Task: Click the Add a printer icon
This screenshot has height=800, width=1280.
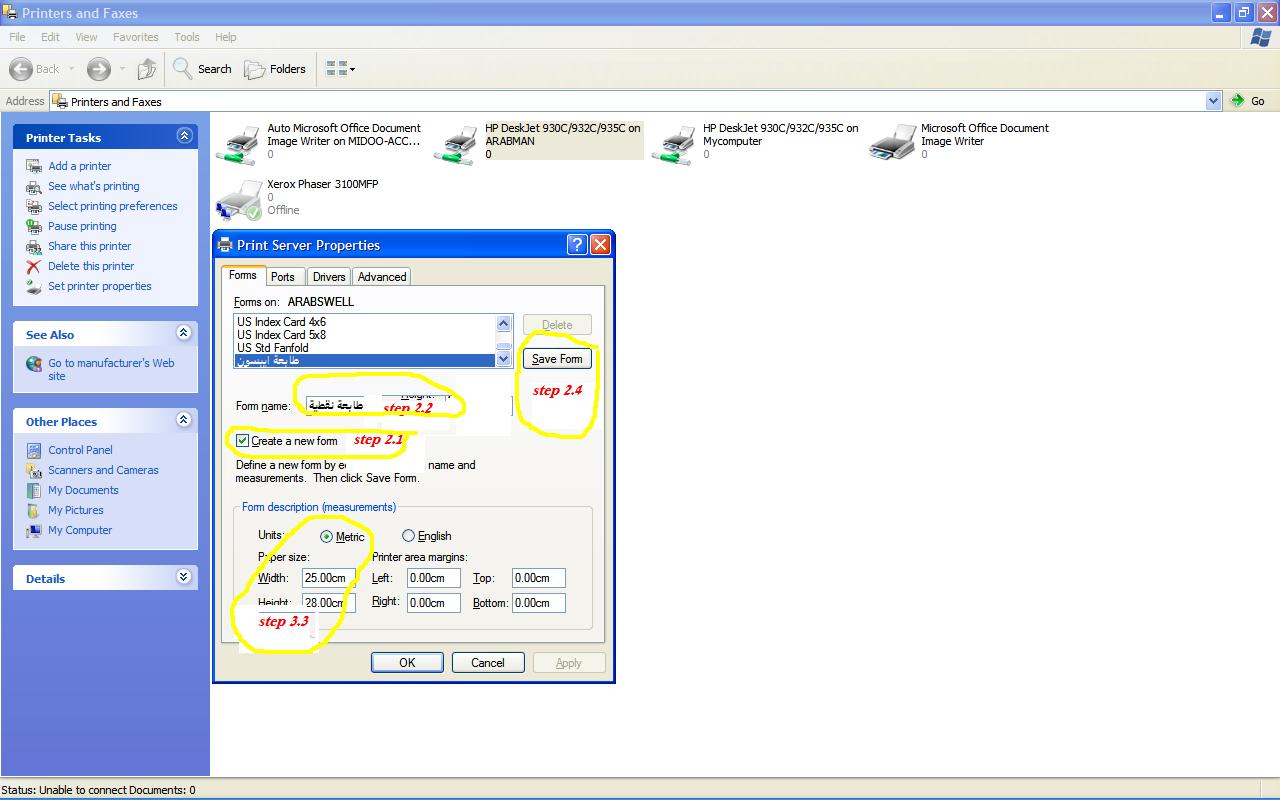Action: tap(34, 166)
